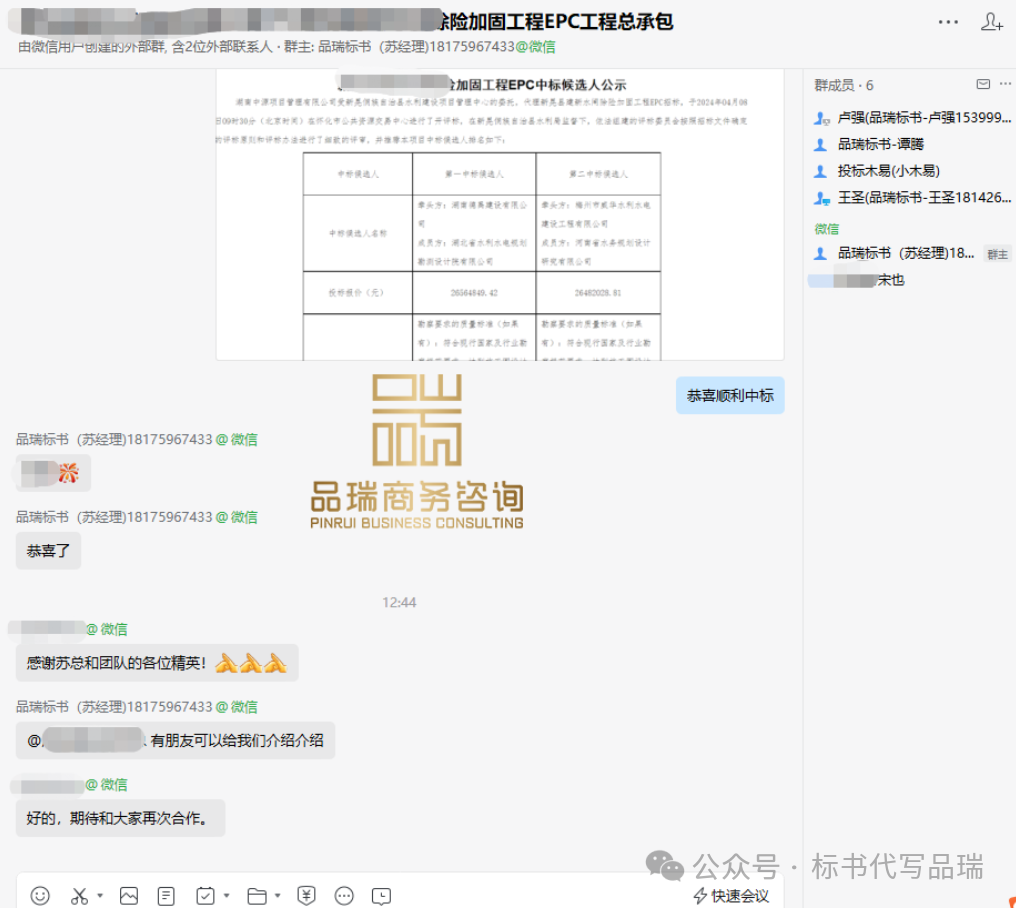The width and height of the screenshot is (1016, 908).
Task: Open the bid announcement image thumbnail
Action: (x=499, y=215)
